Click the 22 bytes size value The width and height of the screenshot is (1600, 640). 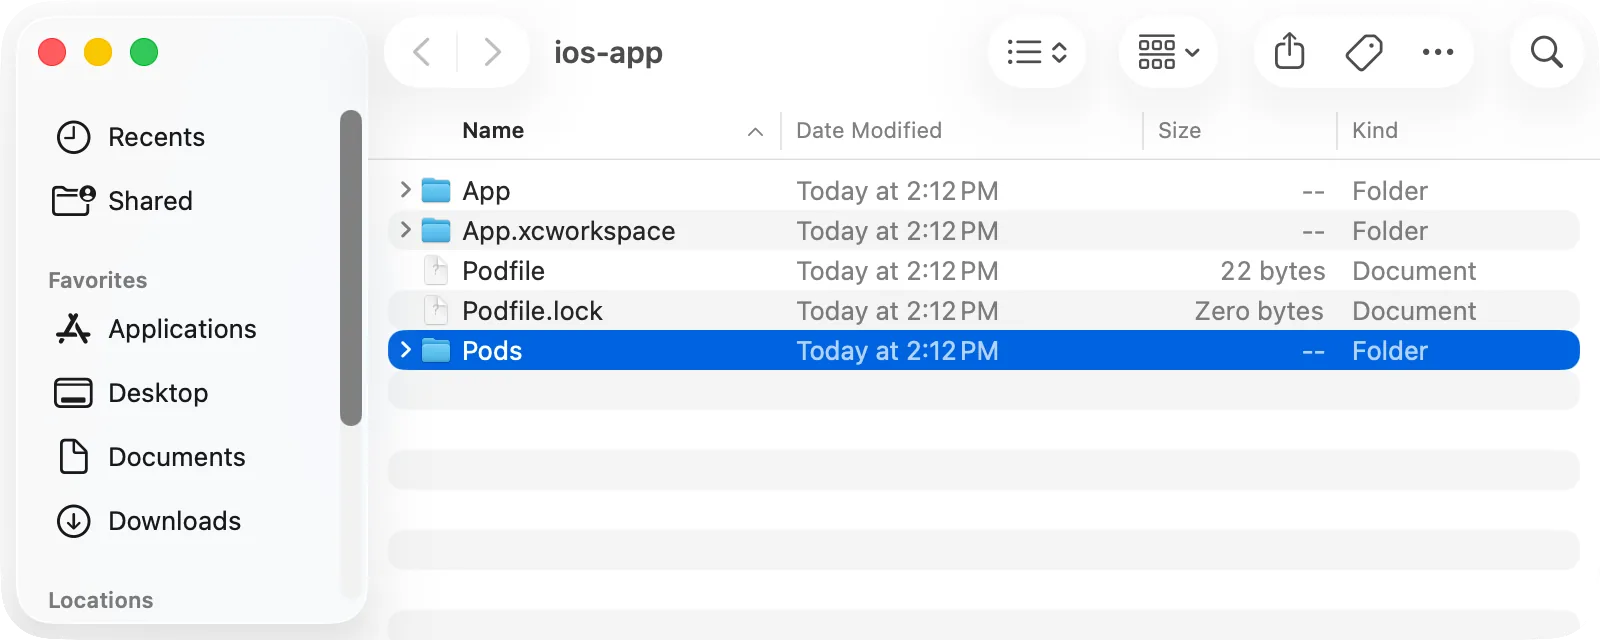(x=1272, y=271)
